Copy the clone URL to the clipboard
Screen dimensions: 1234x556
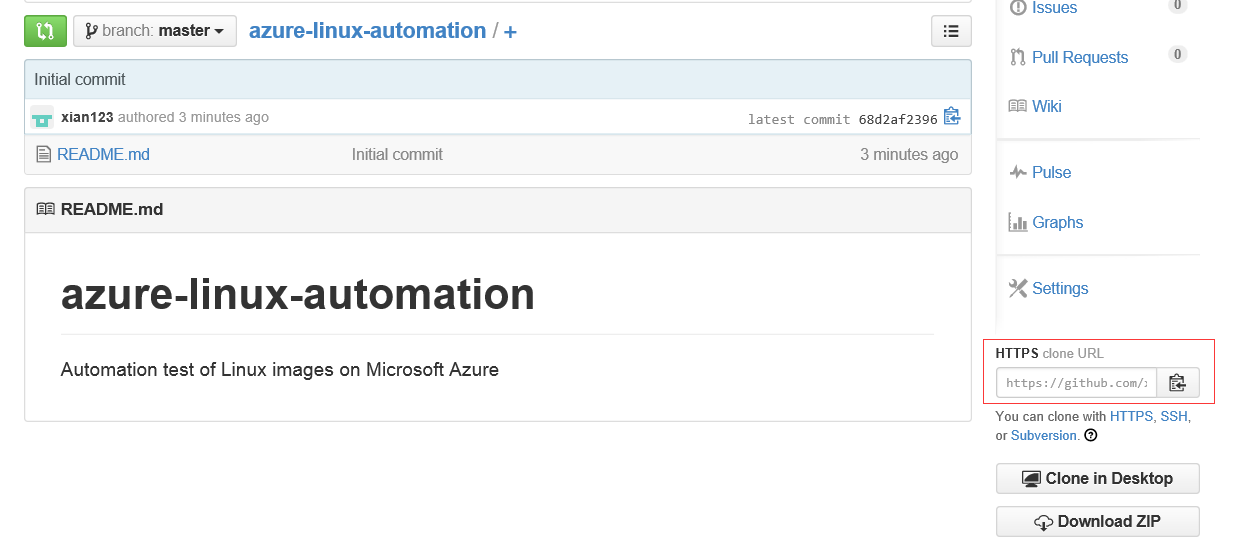coord(1177,383)
